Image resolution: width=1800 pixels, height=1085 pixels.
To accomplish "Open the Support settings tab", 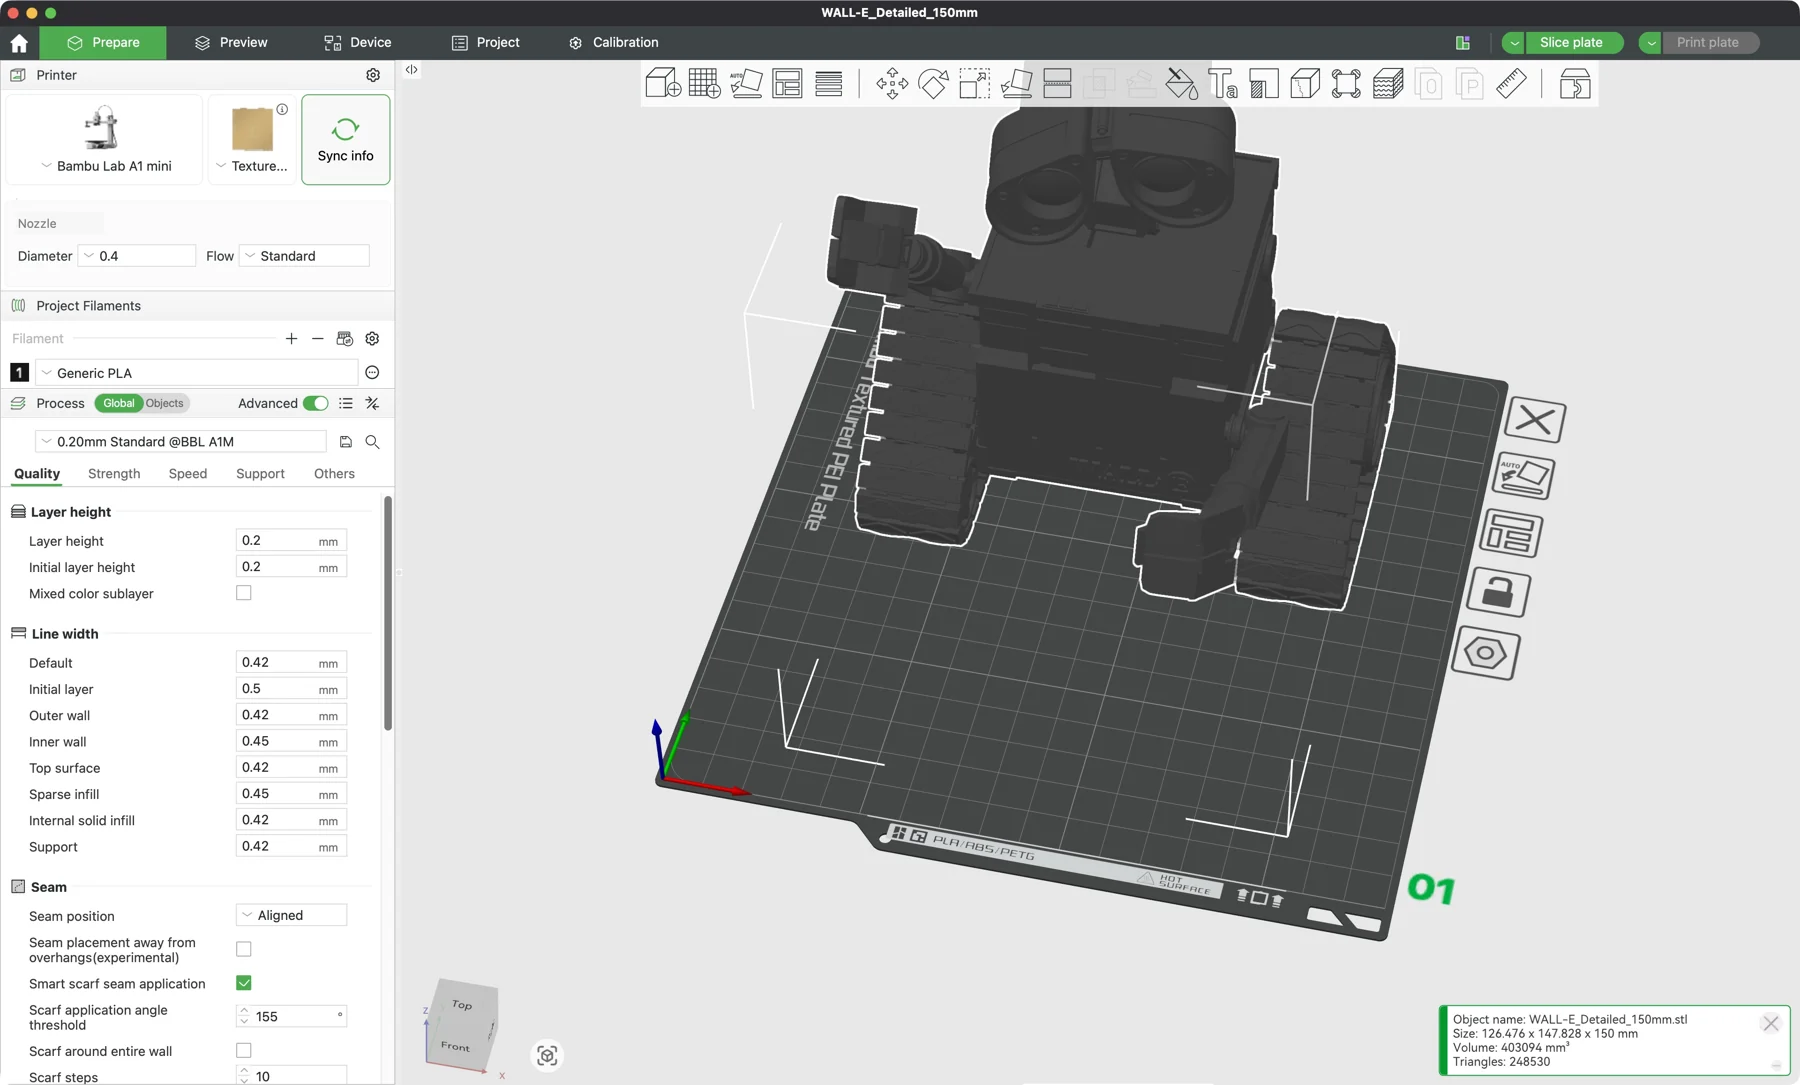I will click(x=260, y=474).
